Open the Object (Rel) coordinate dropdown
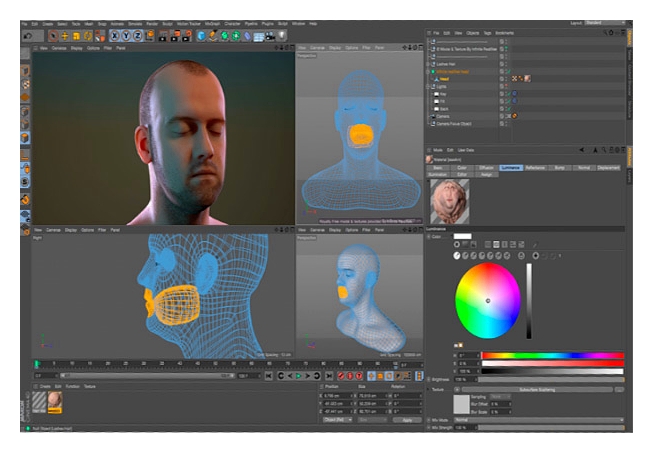This screenshot has width=653, height=453. click(338, 420)
